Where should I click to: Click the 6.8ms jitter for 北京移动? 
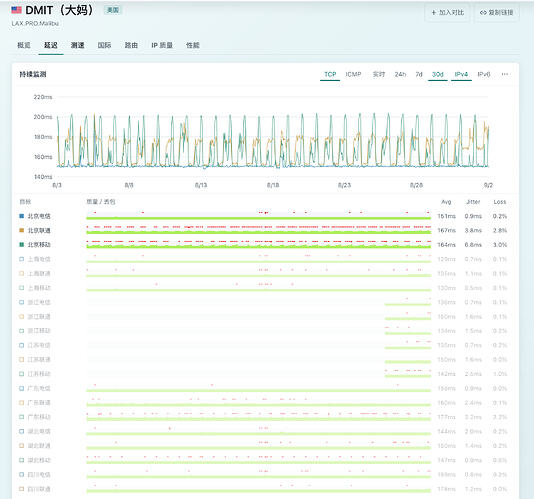pos(473,245)
